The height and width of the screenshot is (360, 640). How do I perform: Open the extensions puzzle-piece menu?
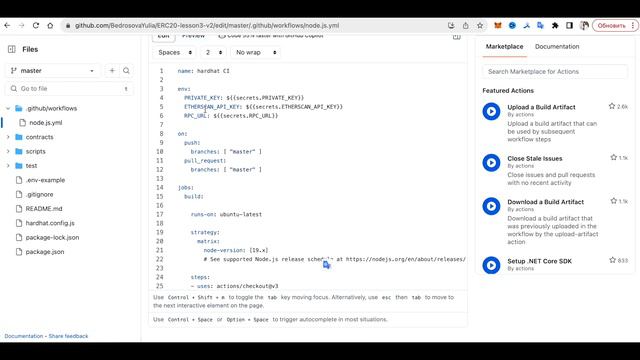(555, 25)
